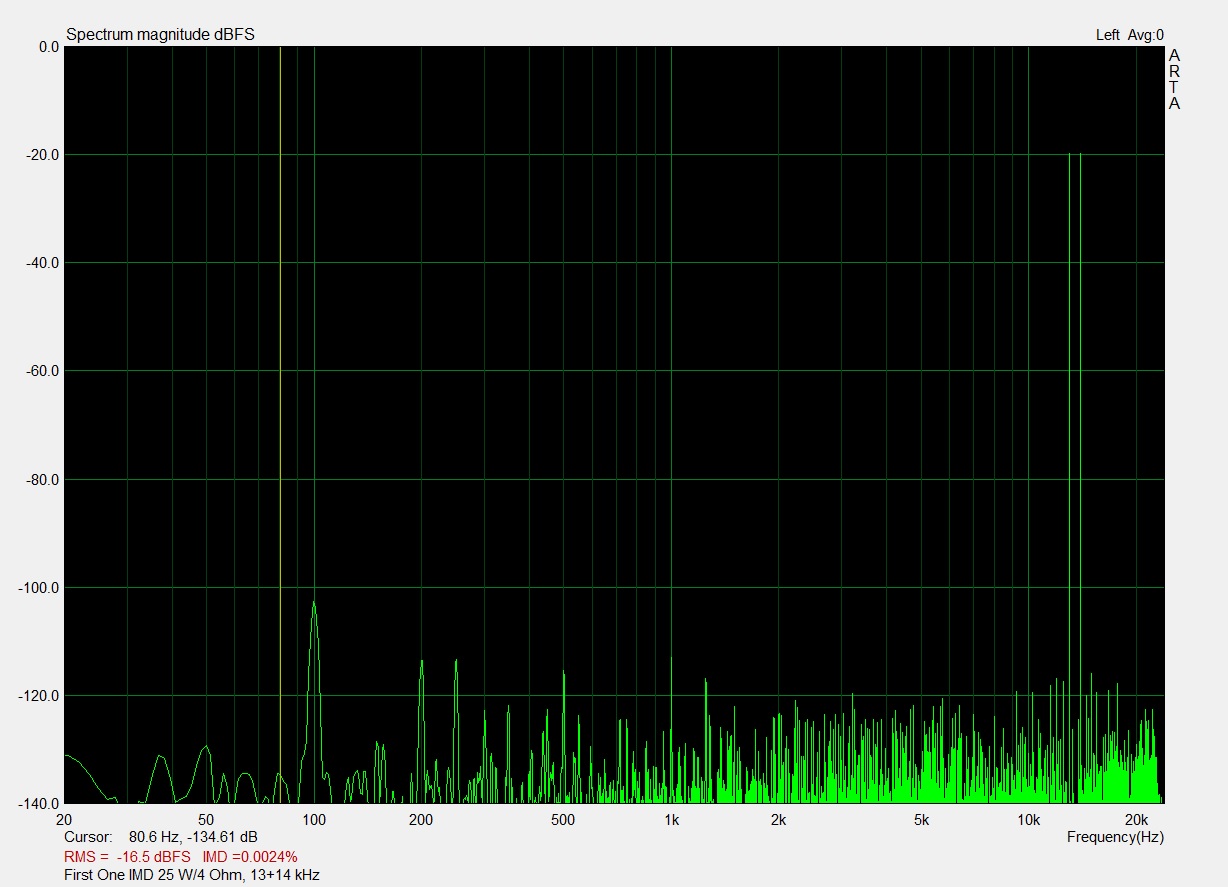
Task: Click the 'Frequency(Hz)' axis label
Action: (1115, 836)
